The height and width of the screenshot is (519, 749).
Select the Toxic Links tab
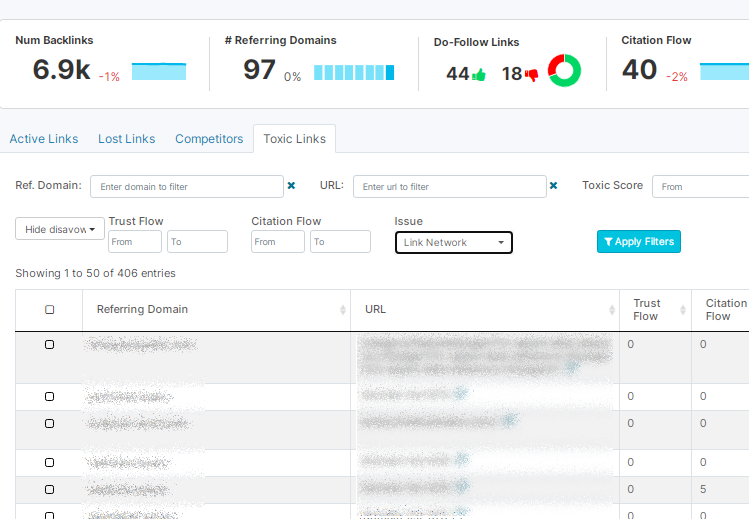(295, 139)
